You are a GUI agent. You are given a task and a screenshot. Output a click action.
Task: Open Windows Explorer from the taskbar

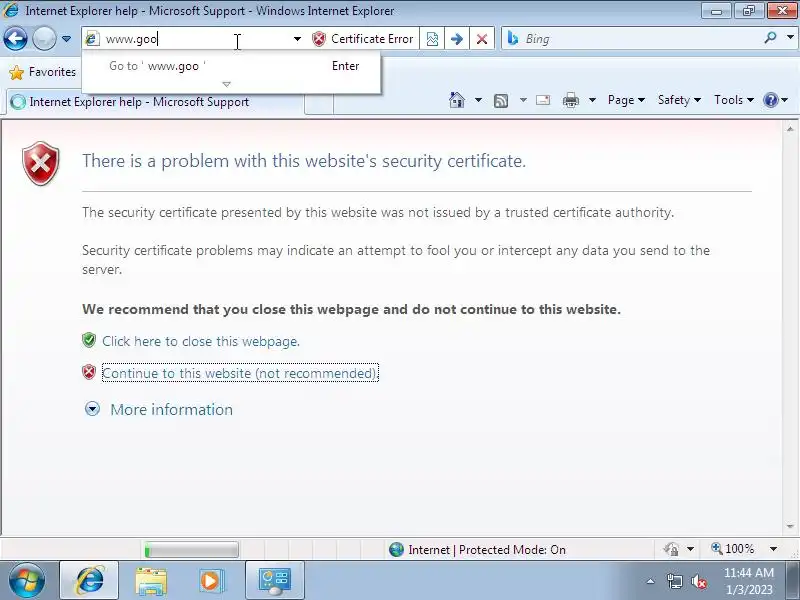(151, 581)
